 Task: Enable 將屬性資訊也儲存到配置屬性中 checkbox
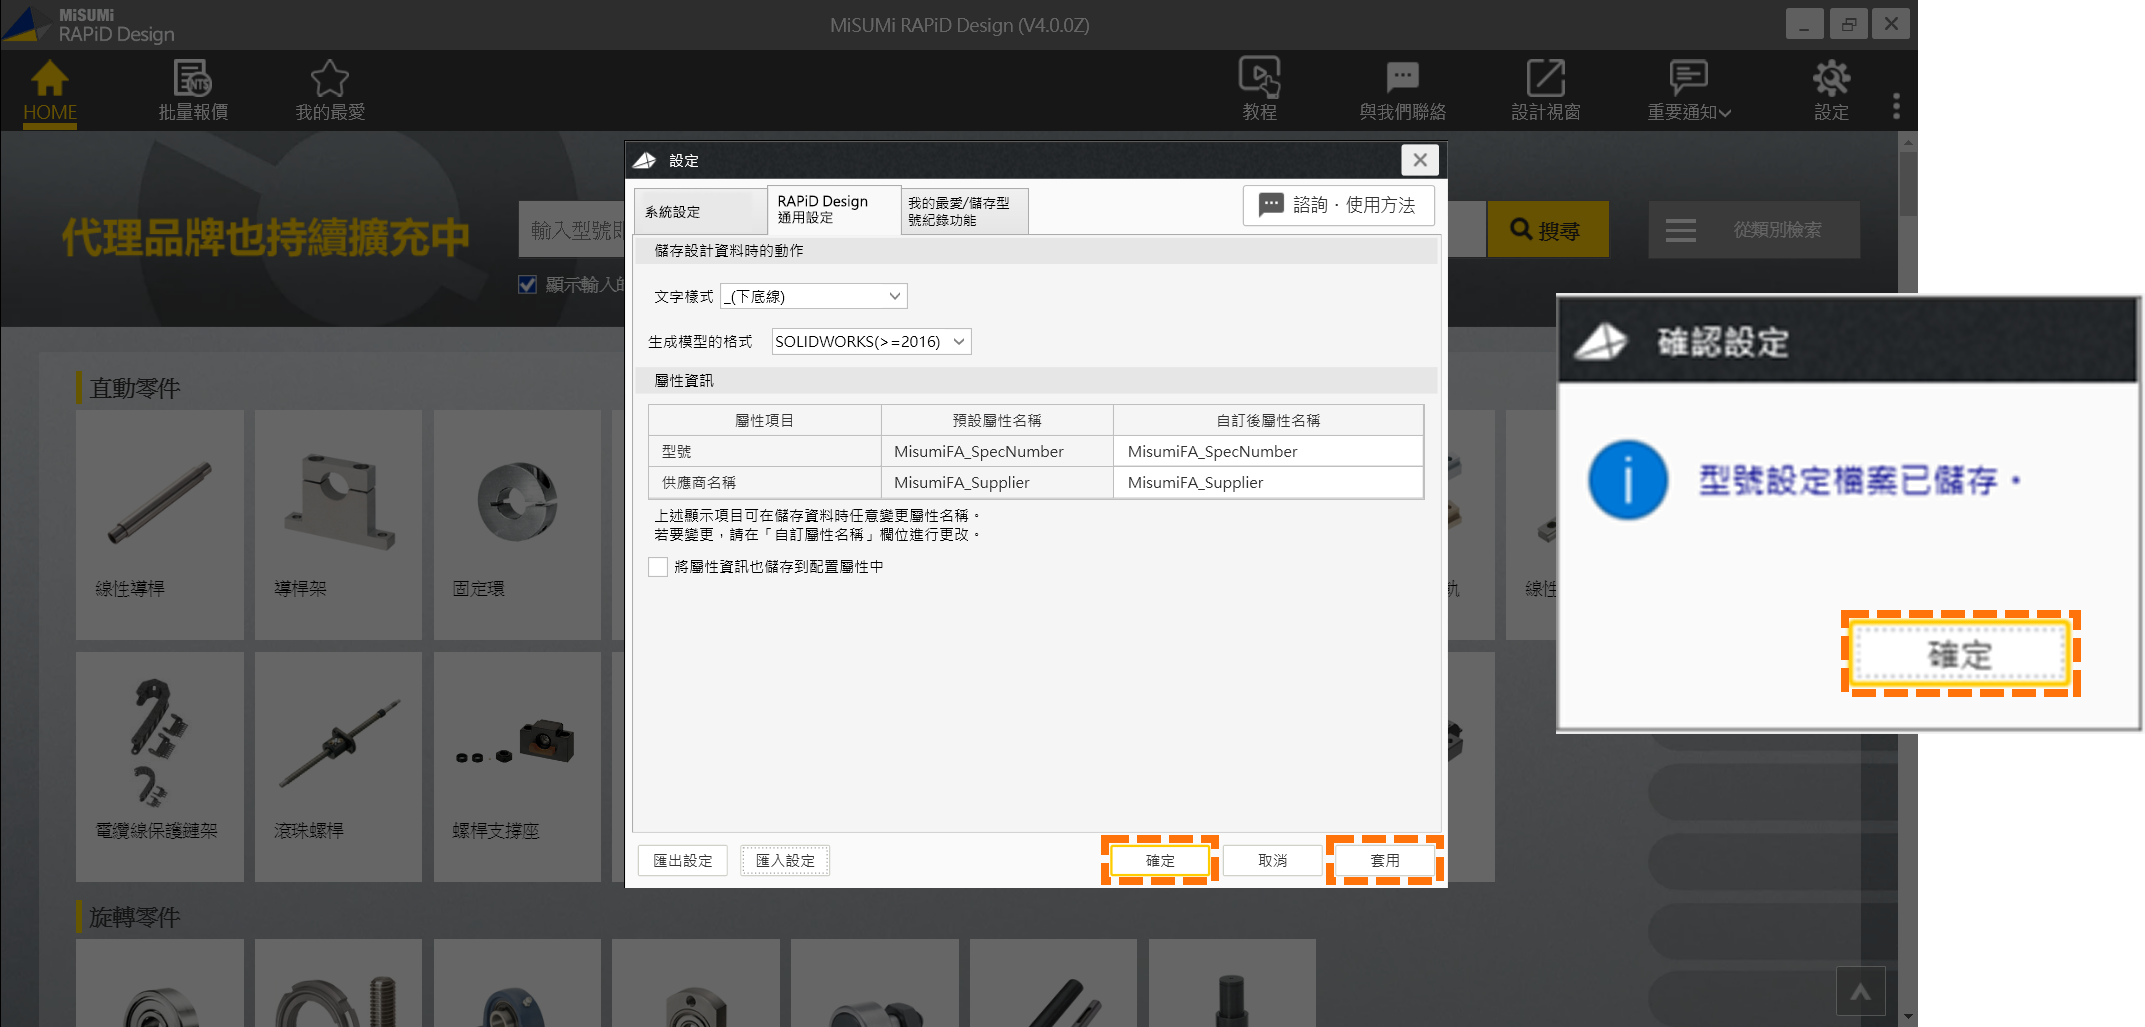click(658, 566)
